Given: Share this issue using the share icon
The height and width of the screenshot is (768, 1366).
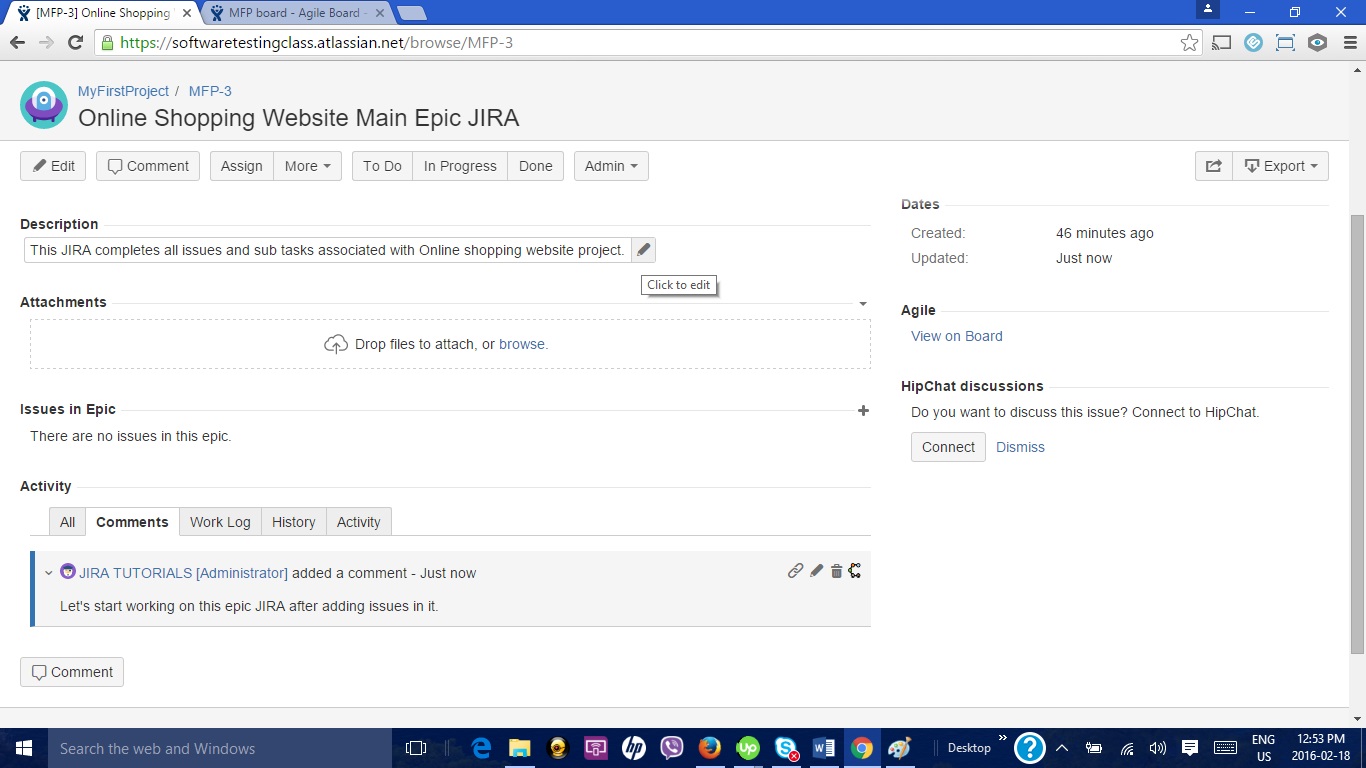Looking at the screenshot, I should click(x=1213, y=166).
